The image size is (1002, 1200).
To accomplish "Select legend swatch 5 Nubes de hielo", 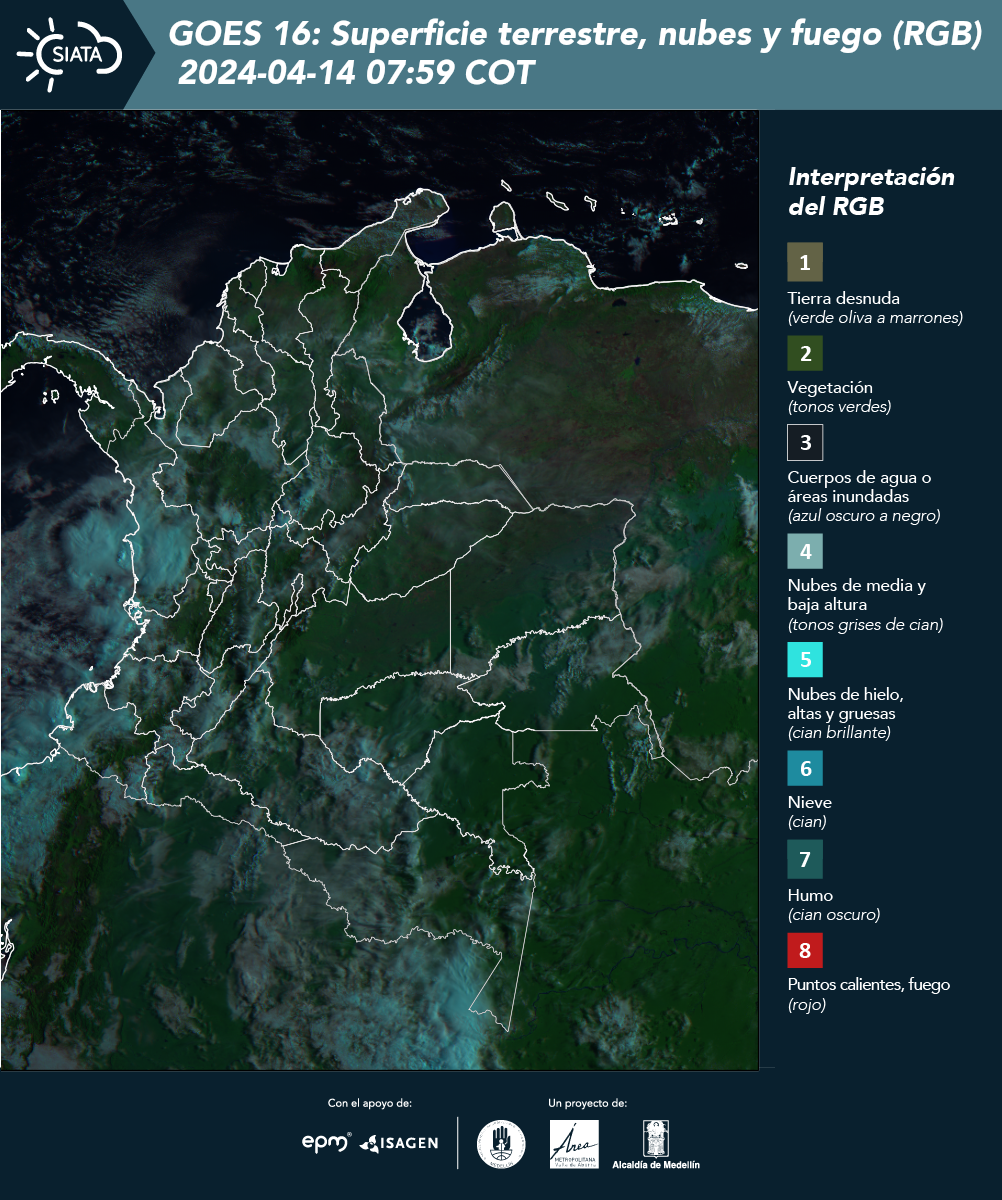I will (805, 659).
